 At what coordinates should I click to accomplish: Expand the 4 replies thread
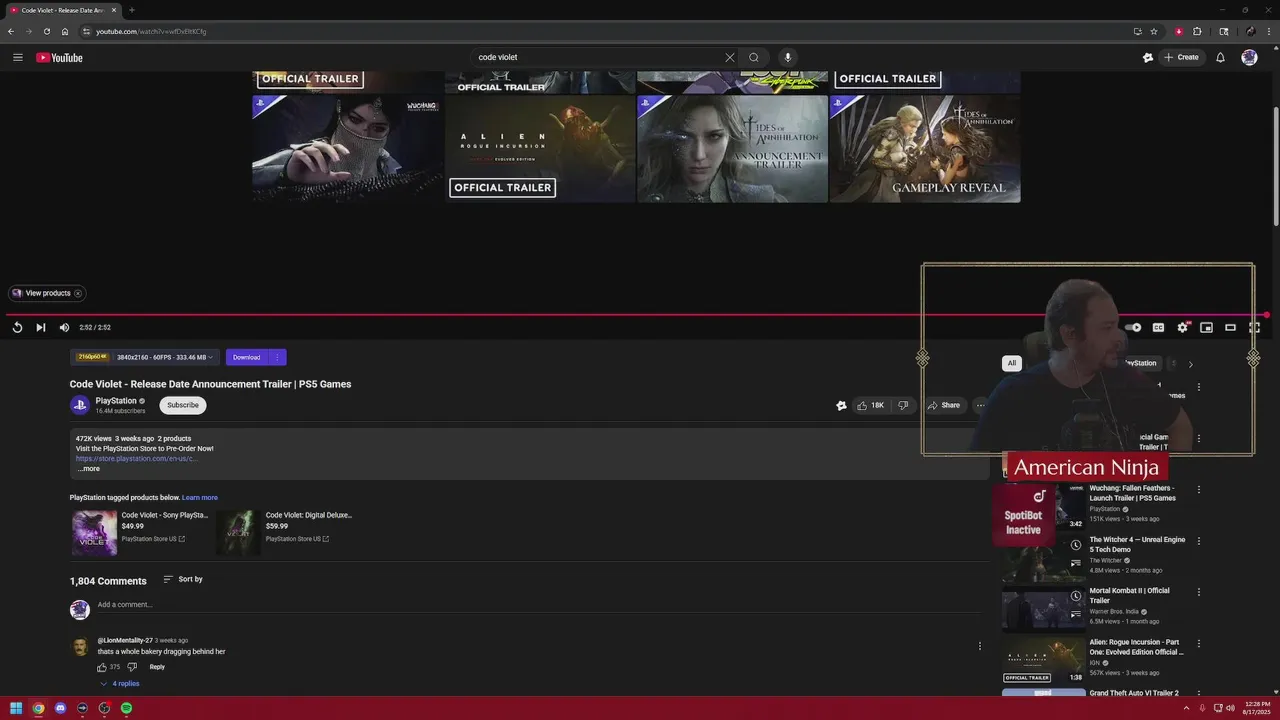click(x=119, y=683)
